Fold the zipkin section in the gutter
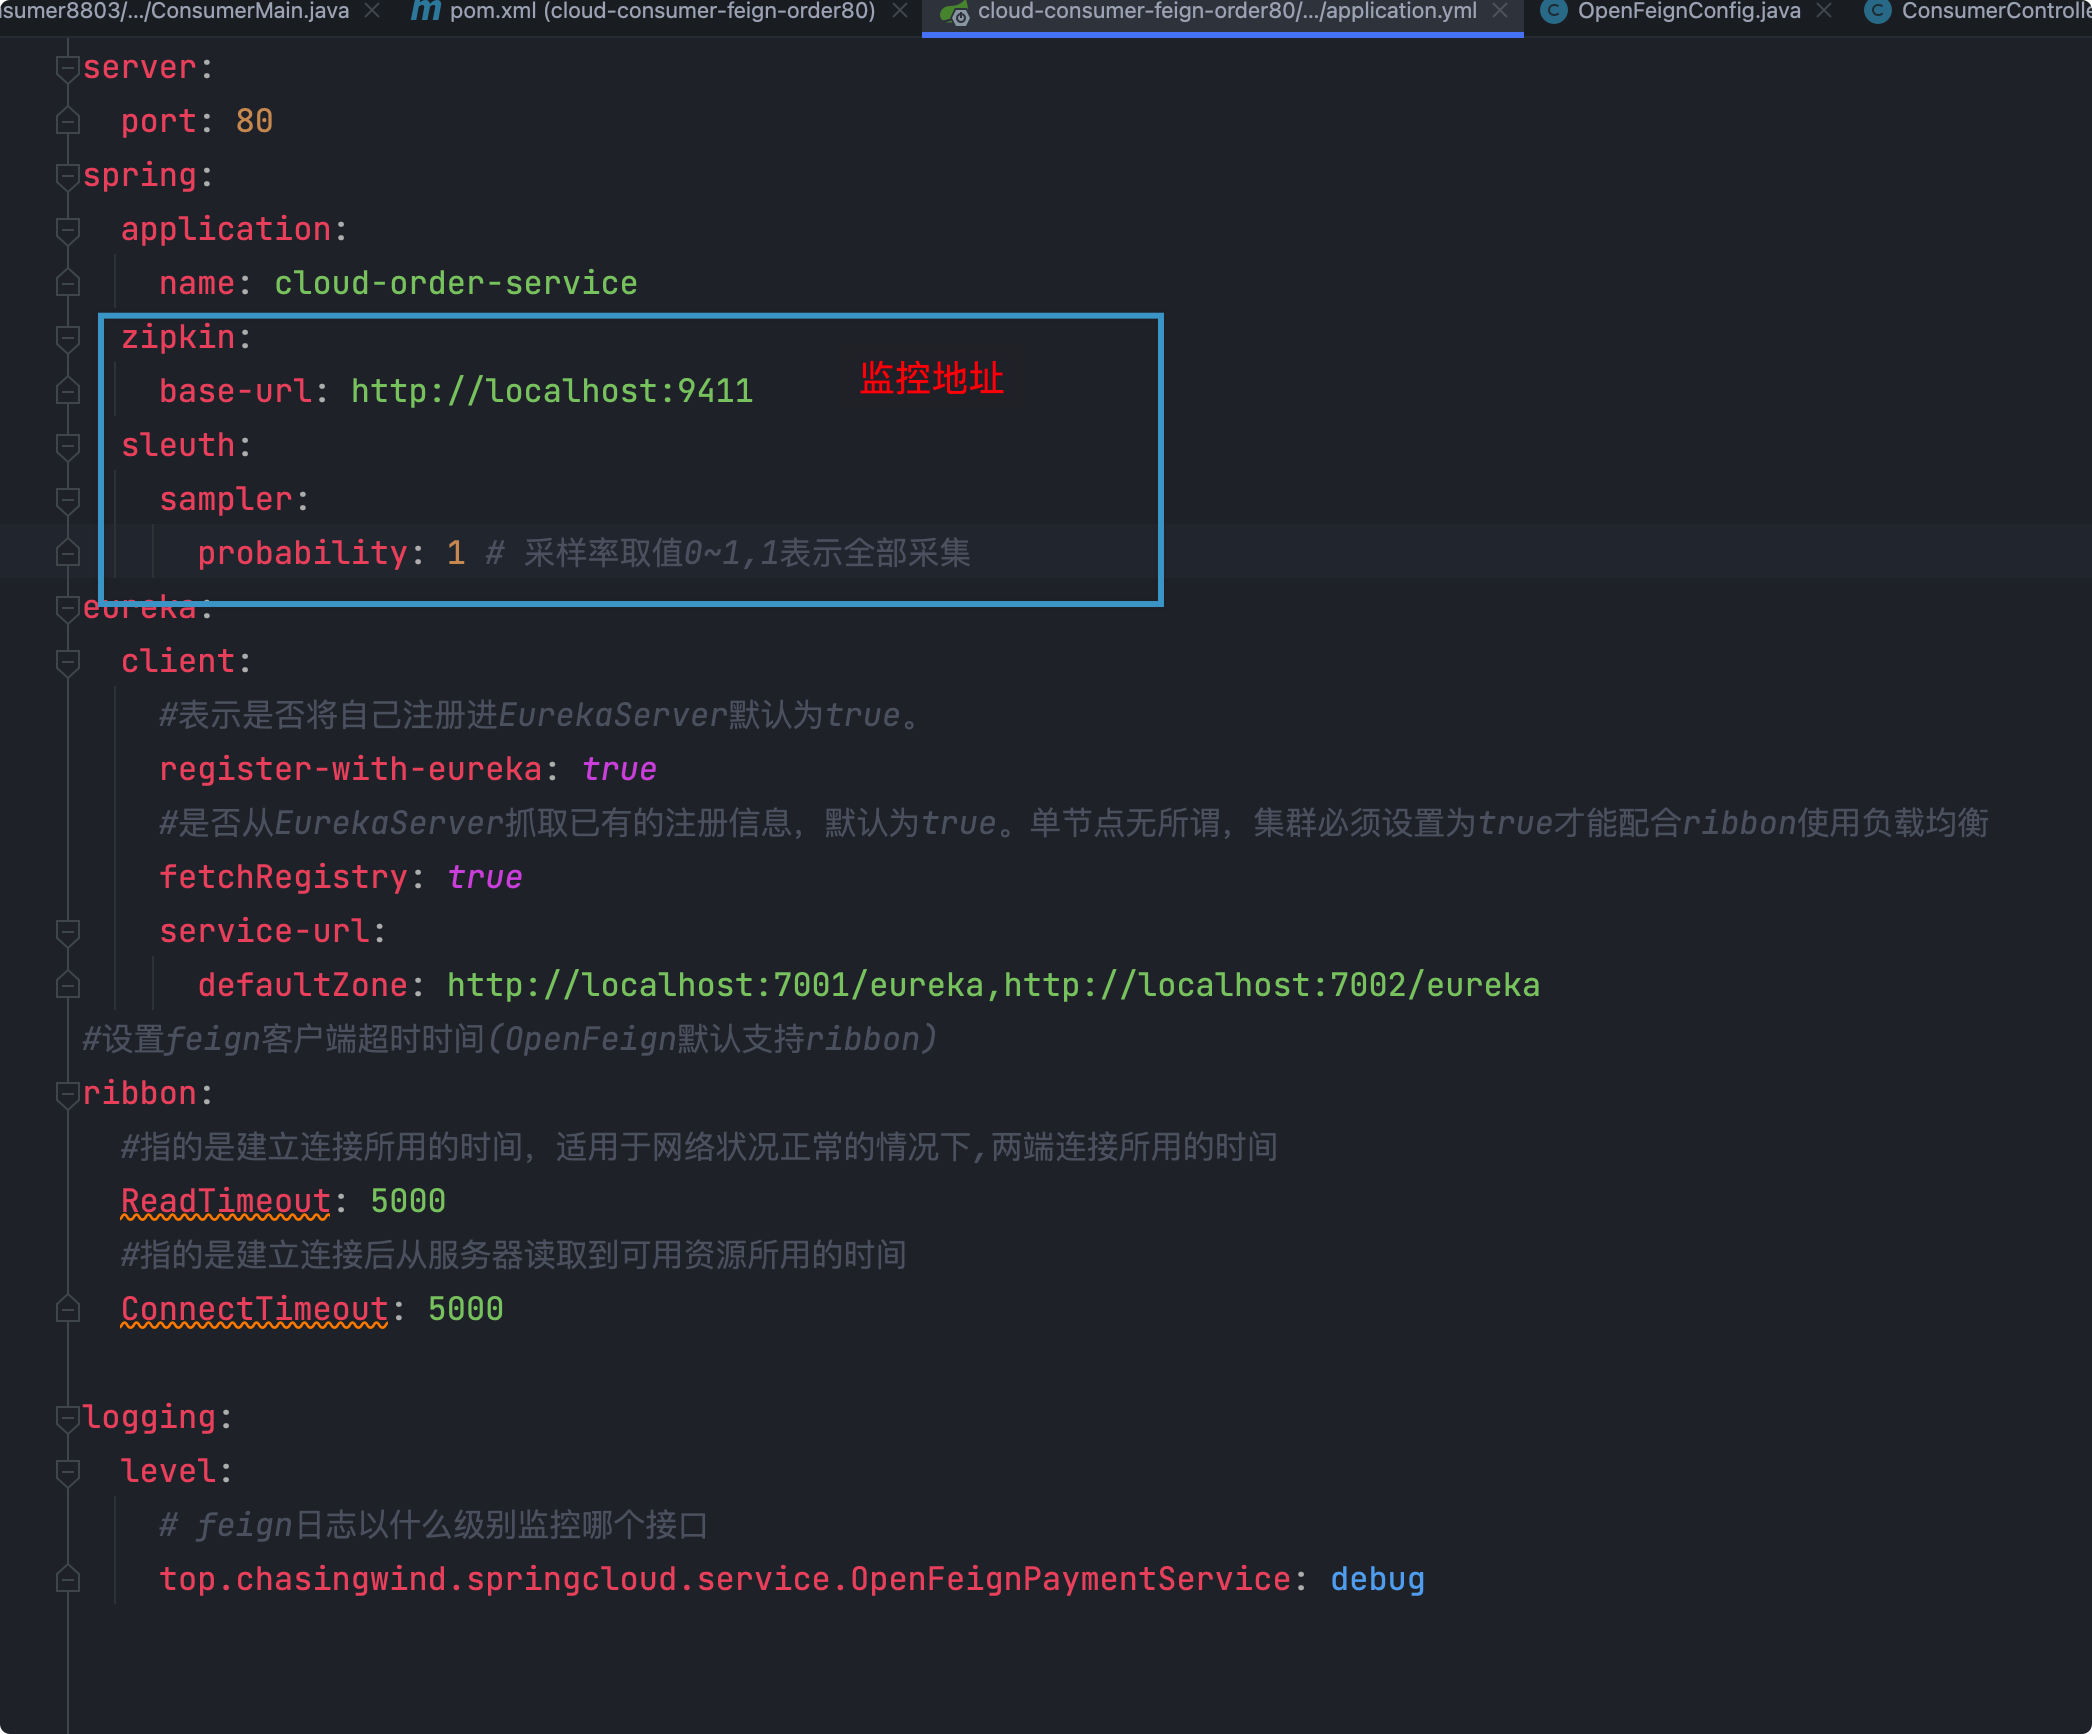Image resolution: width=2092 pixels, height=1734 pixels. pos(68,338)
